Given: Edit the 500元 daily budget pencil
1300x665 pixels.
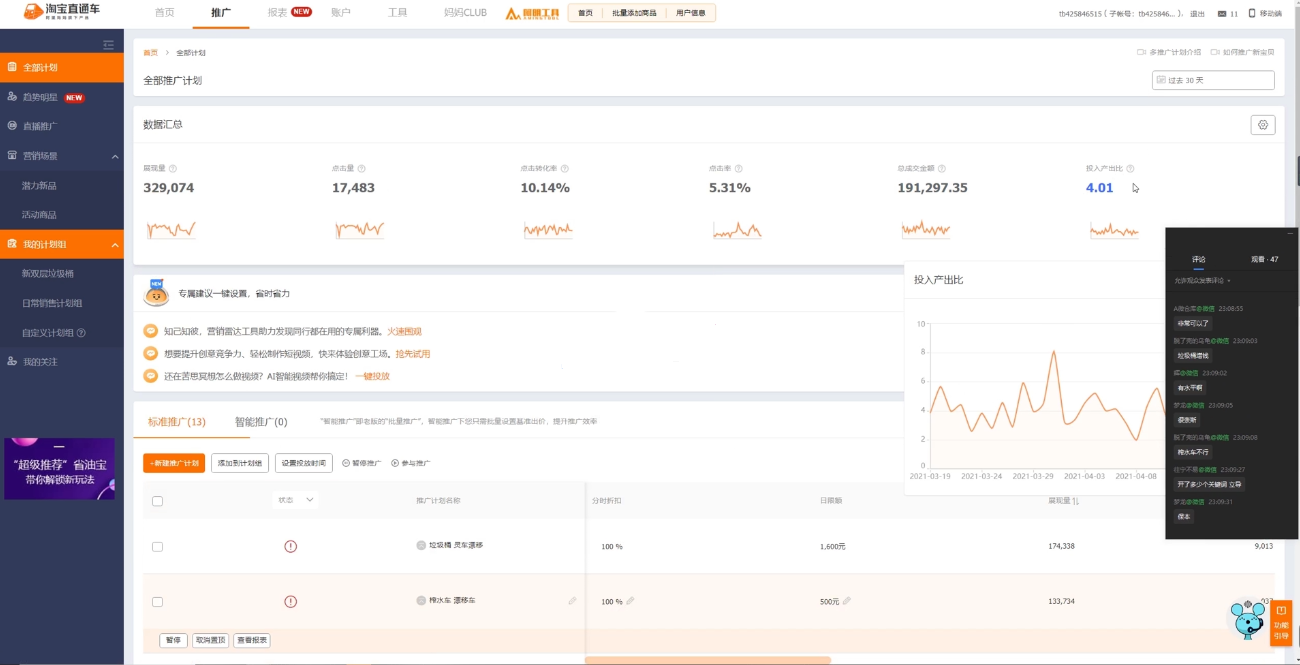Looking at the screenshot, I should coord(846,601).
